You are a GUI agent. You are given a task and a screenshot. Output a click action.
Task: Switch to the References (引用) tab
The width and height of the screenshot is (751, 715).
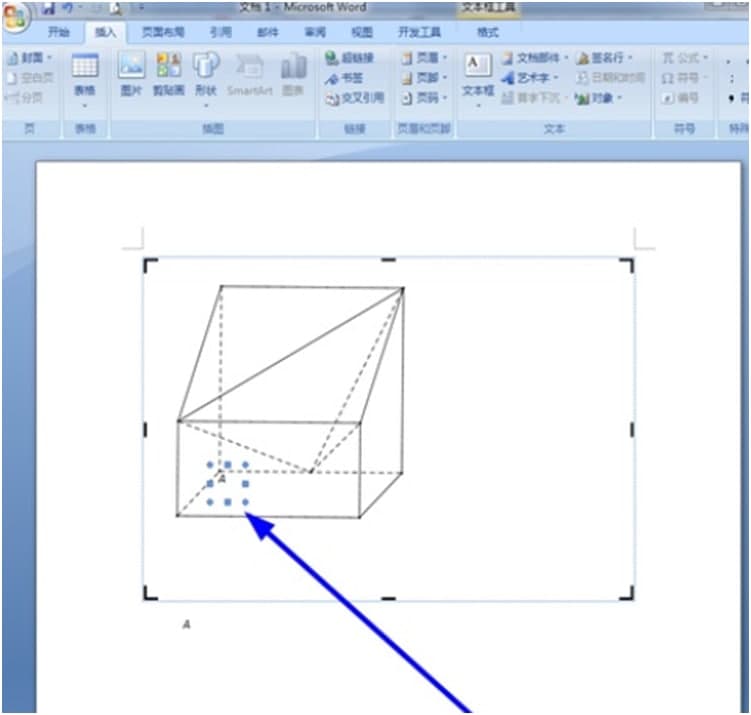(221, 32)
